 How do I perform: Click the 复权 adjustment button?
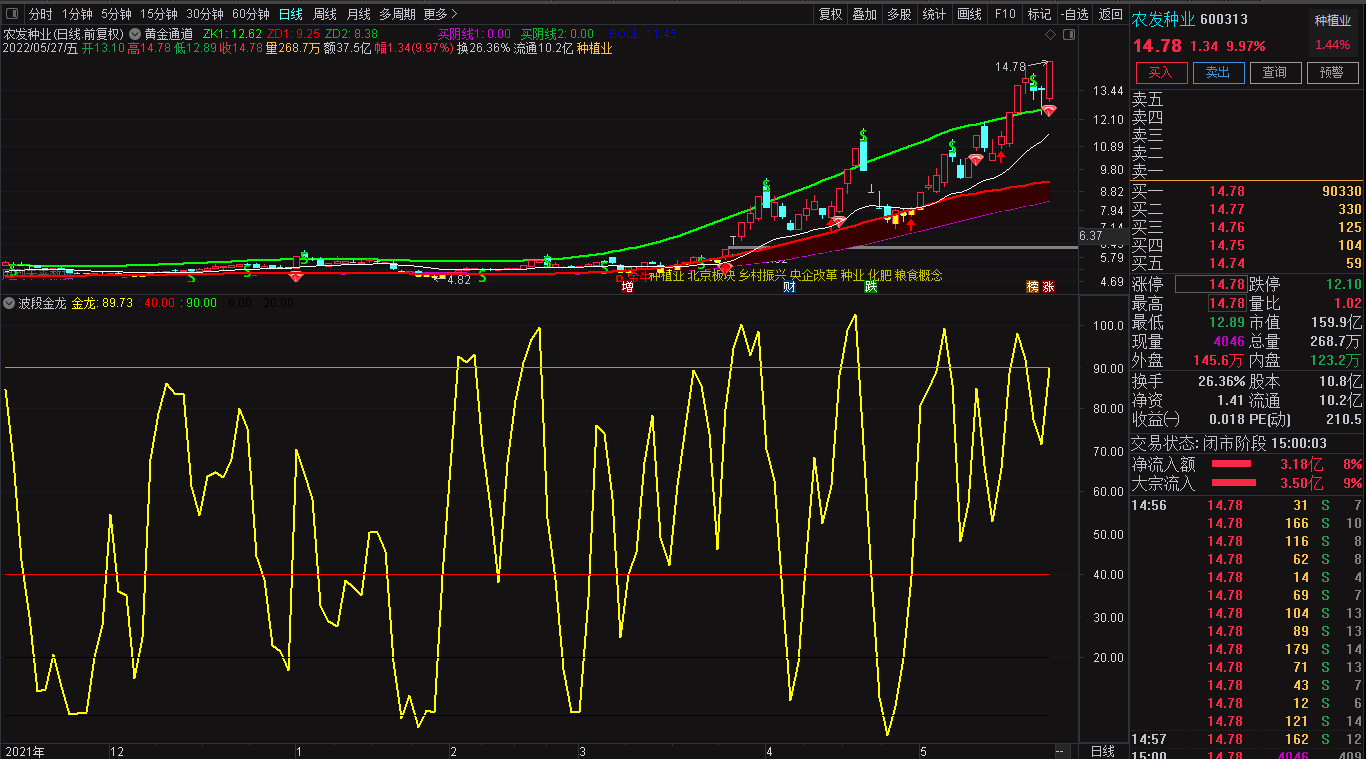pos(830,14)
